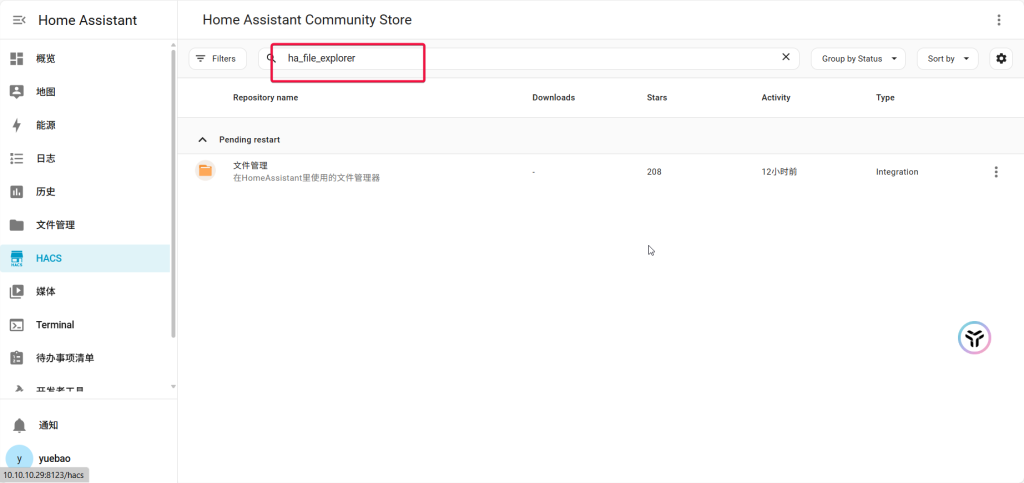Click the 208 stars value
Viewport: 1024px width, 483px height.
pyautogui.click(x=654, y=172)
